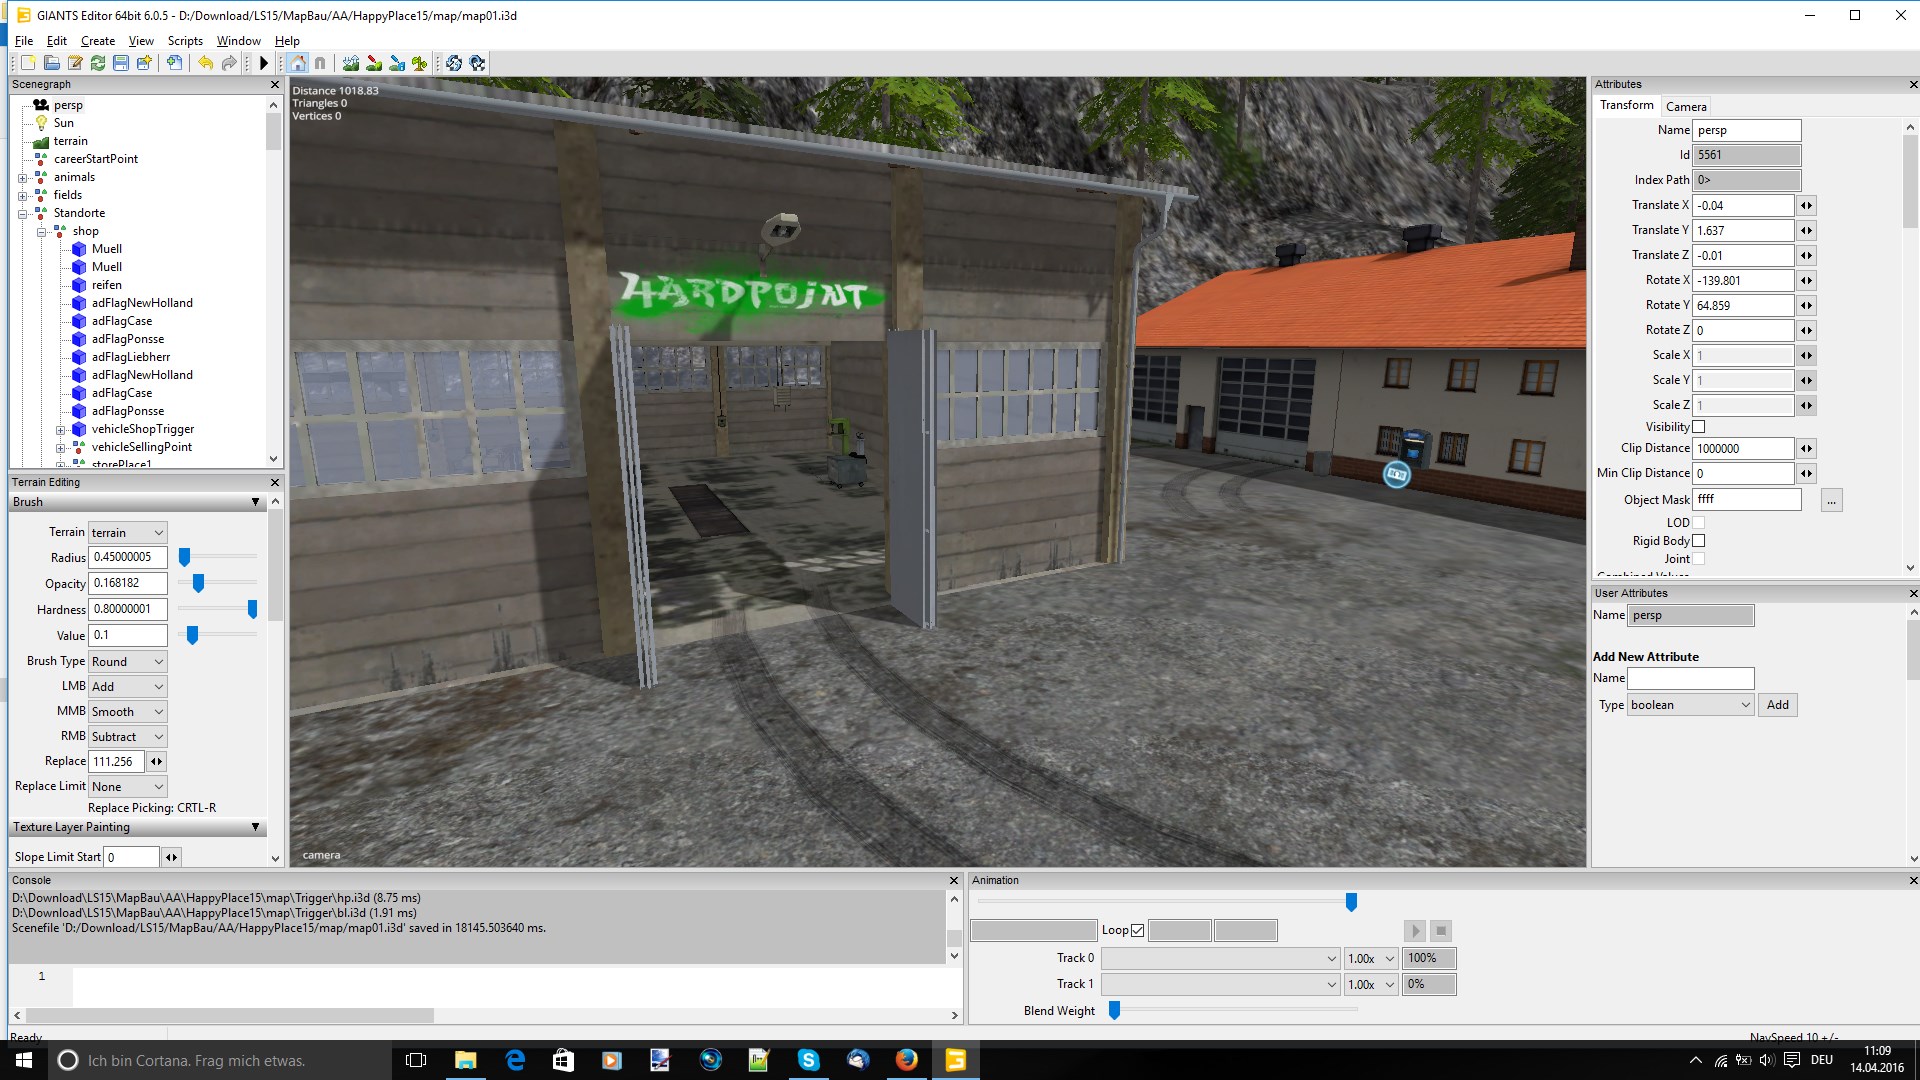Open Firefox from the taskbar

coord(906,1060)
